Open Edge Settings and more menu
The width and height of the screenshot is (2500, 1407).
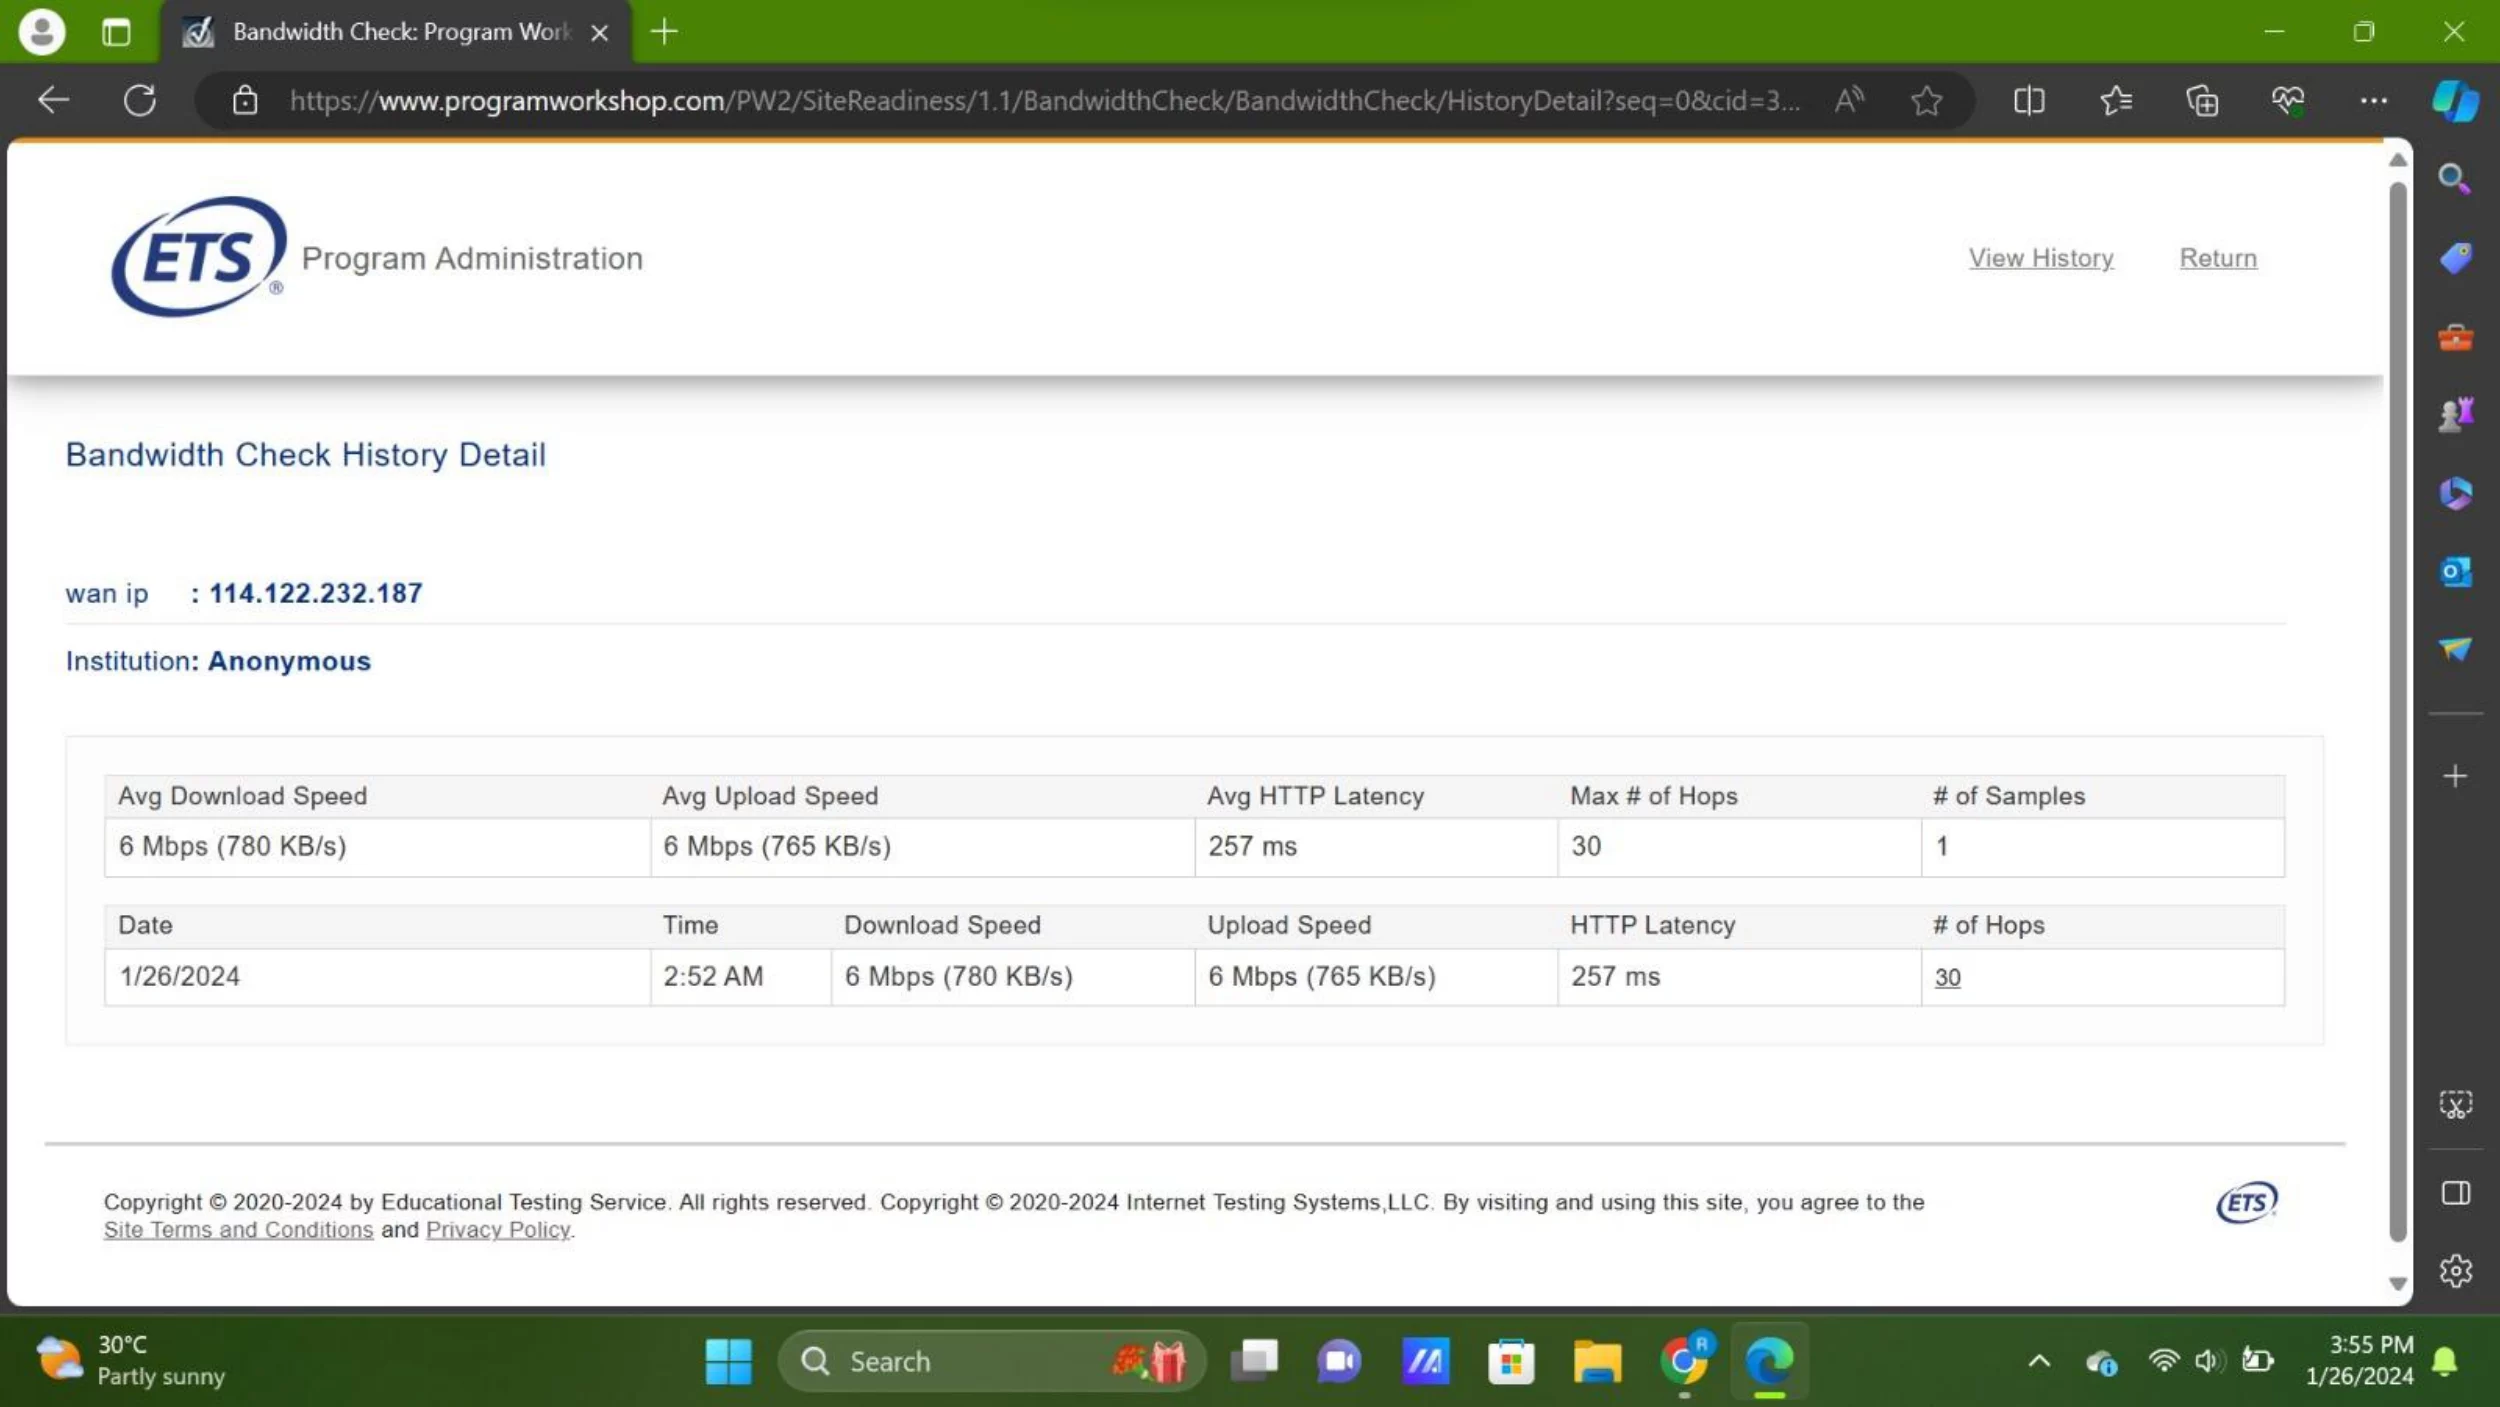pyautogui.click(x=2373, y=100)
